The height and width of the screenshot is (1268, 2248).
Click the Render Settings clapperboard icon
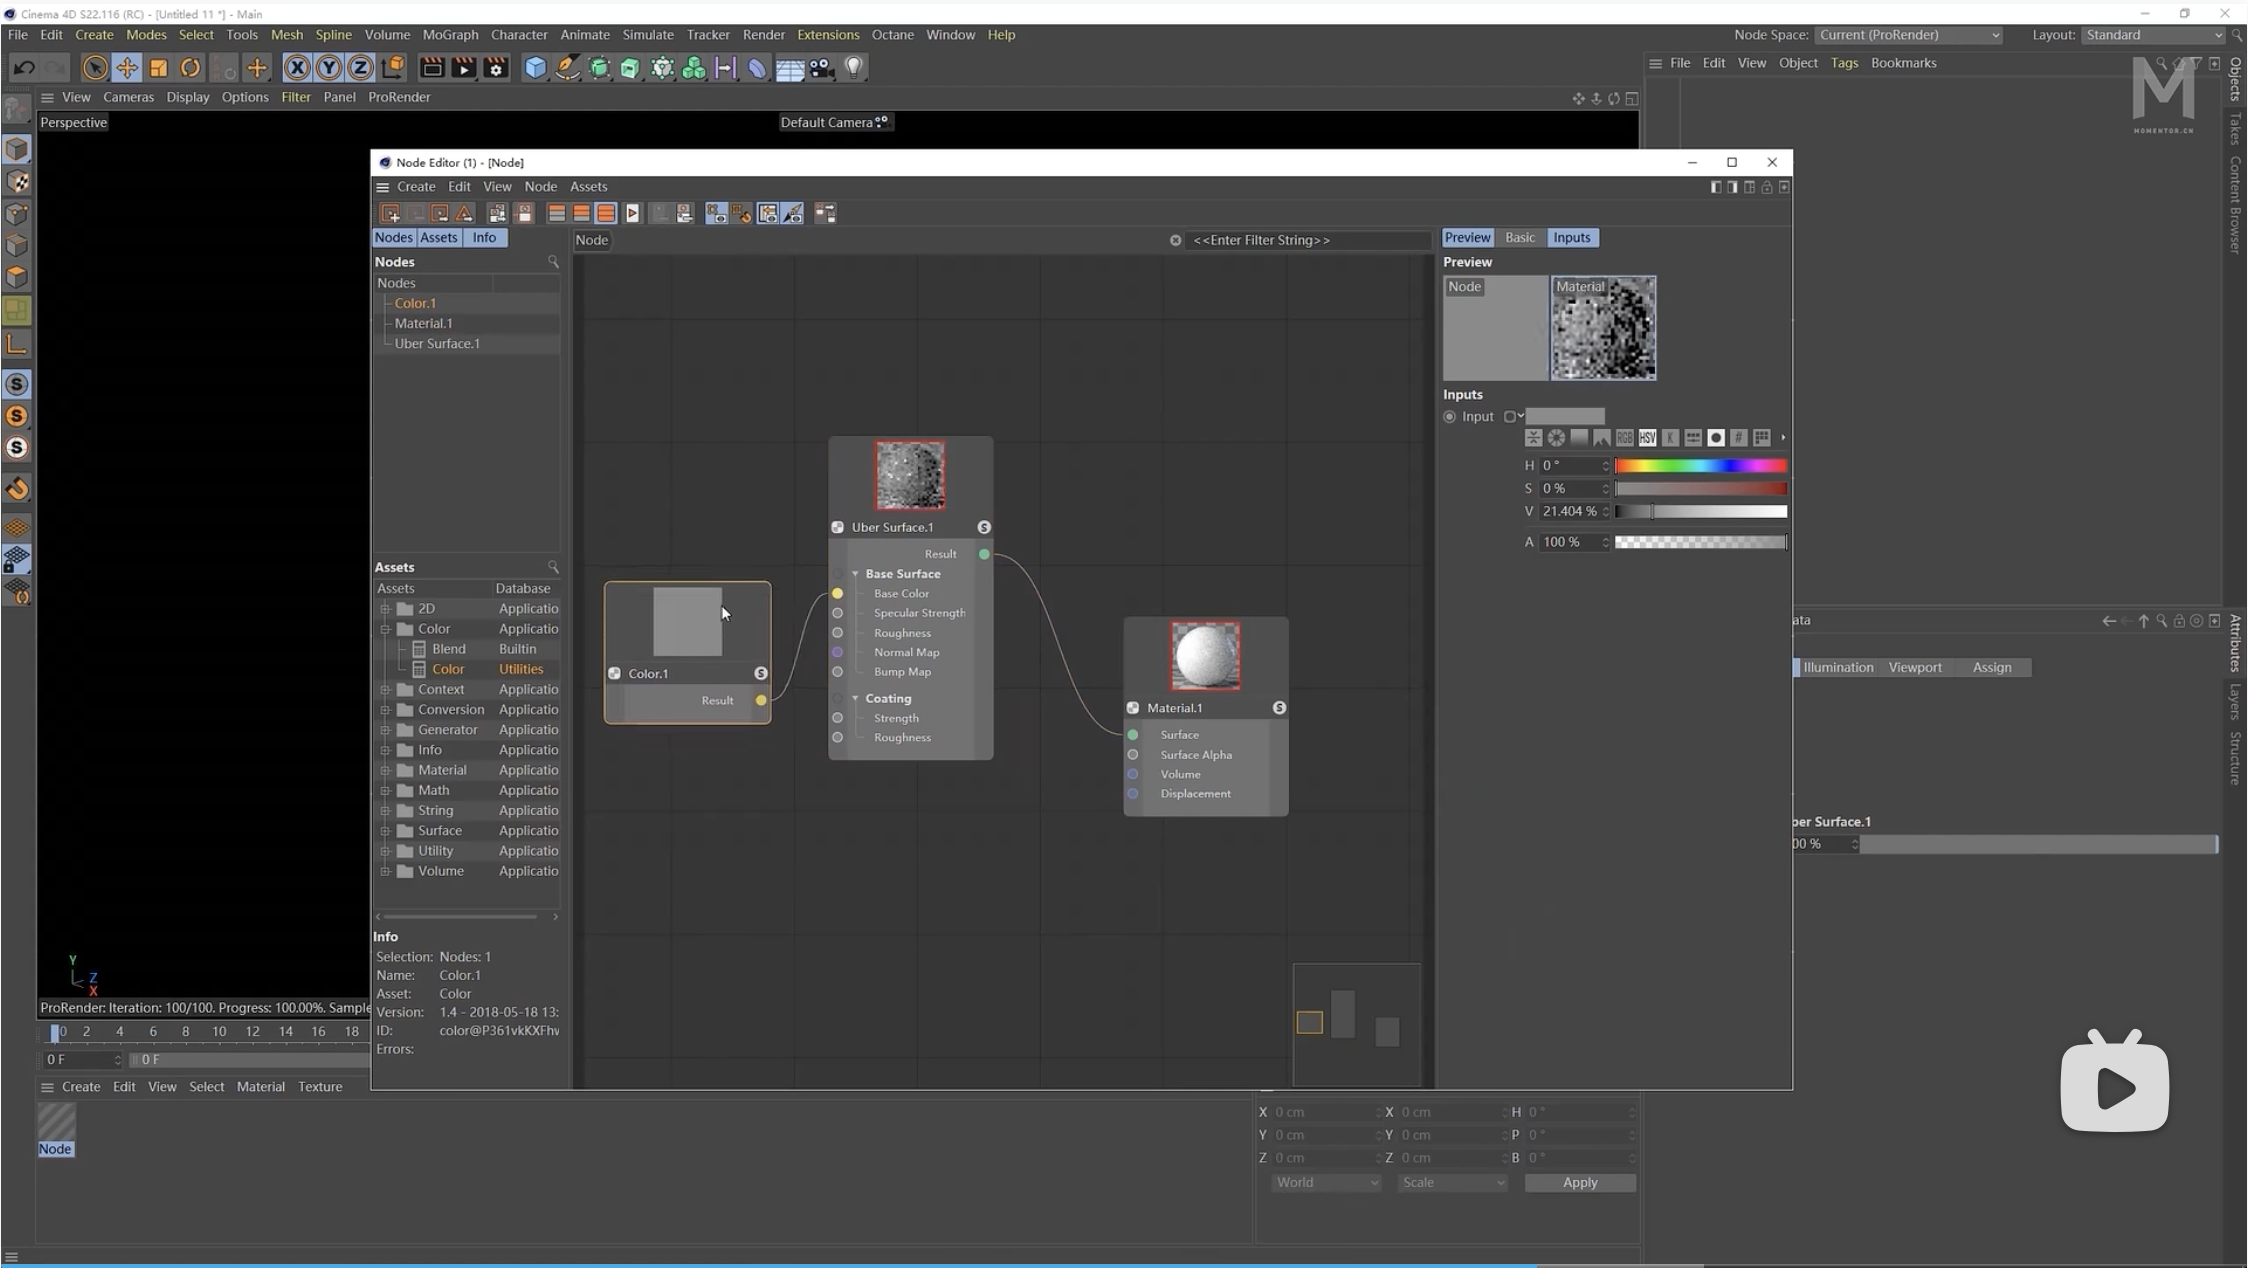coord(496,68)
